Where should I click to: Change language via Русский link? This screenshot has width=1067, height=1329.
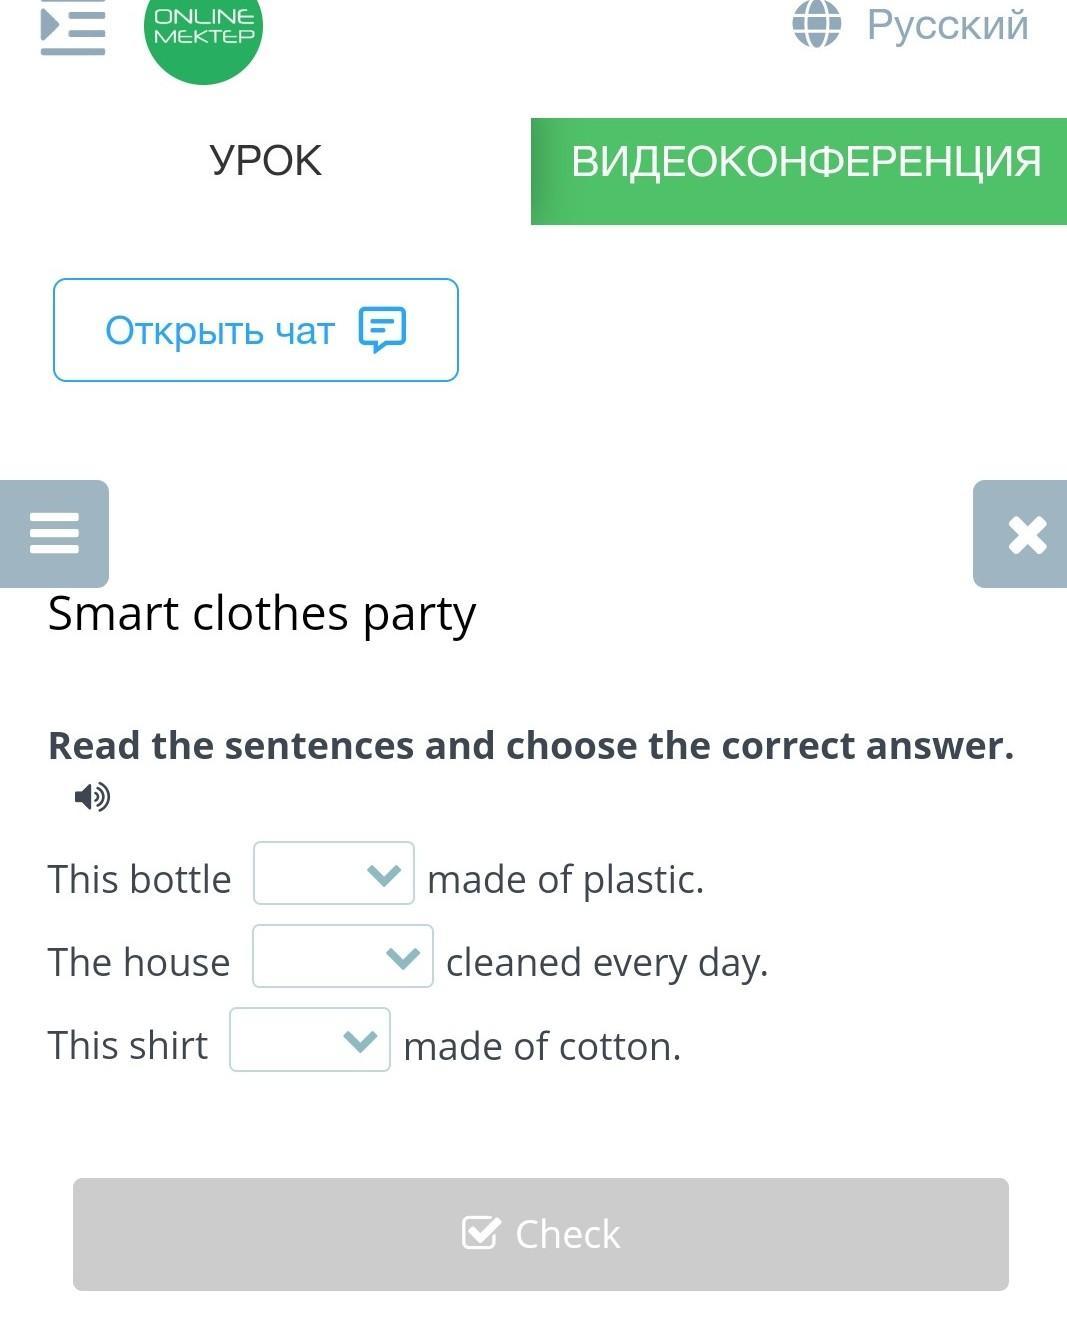tap(947, 25)
